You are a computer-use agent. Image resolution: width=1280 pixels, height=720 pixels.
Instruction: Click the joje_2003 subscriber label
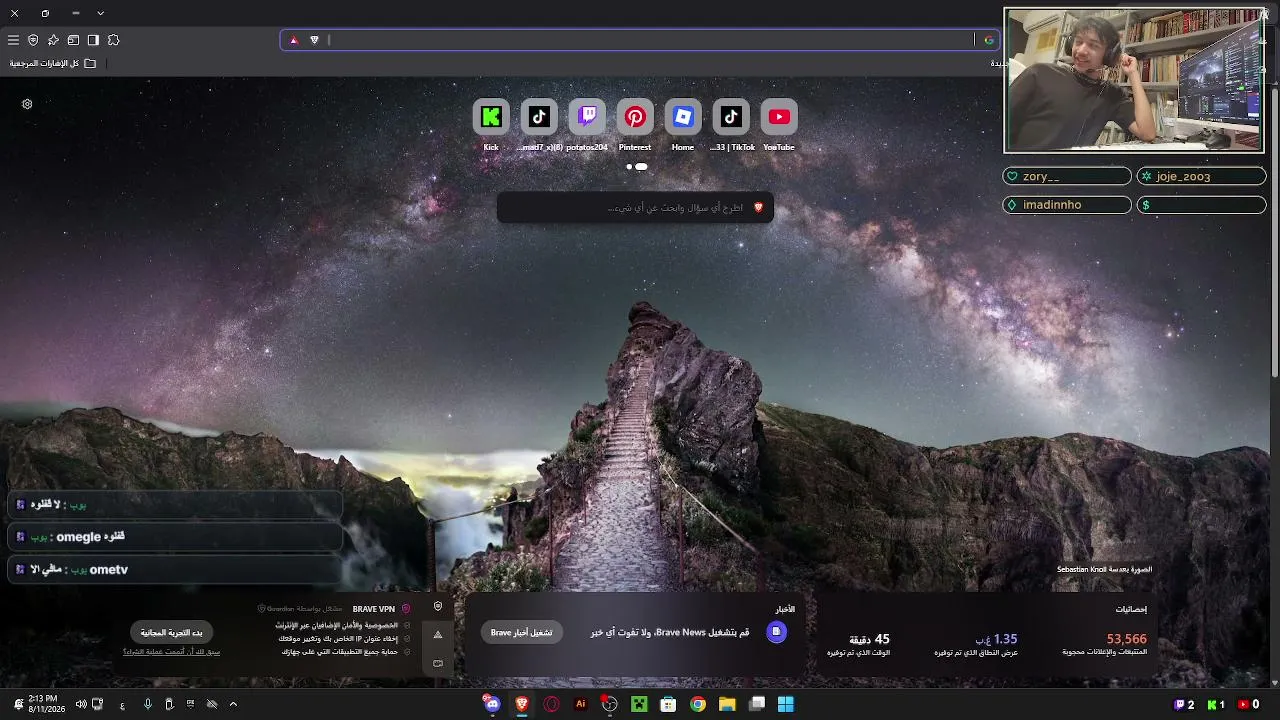point(1202,176)
